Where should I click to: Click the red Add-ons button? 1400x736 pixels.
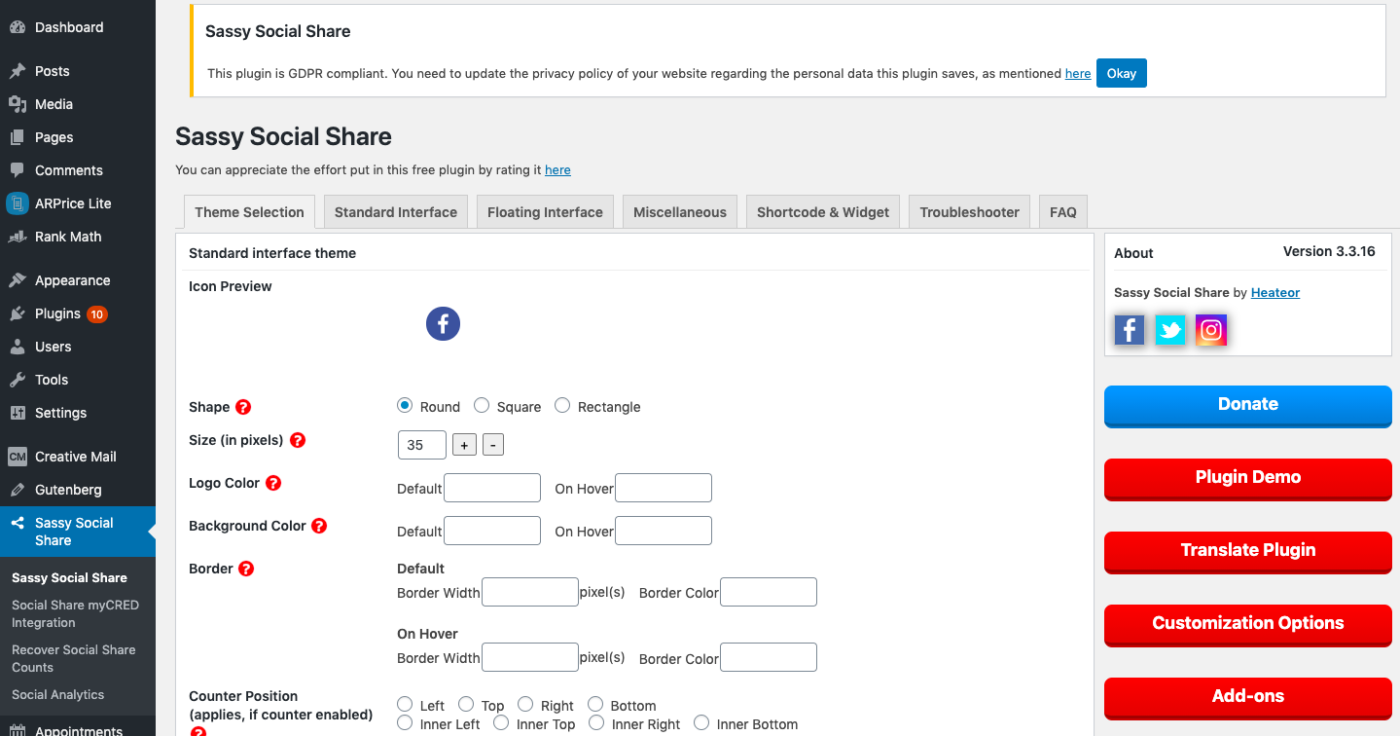tap(1248, 697)
